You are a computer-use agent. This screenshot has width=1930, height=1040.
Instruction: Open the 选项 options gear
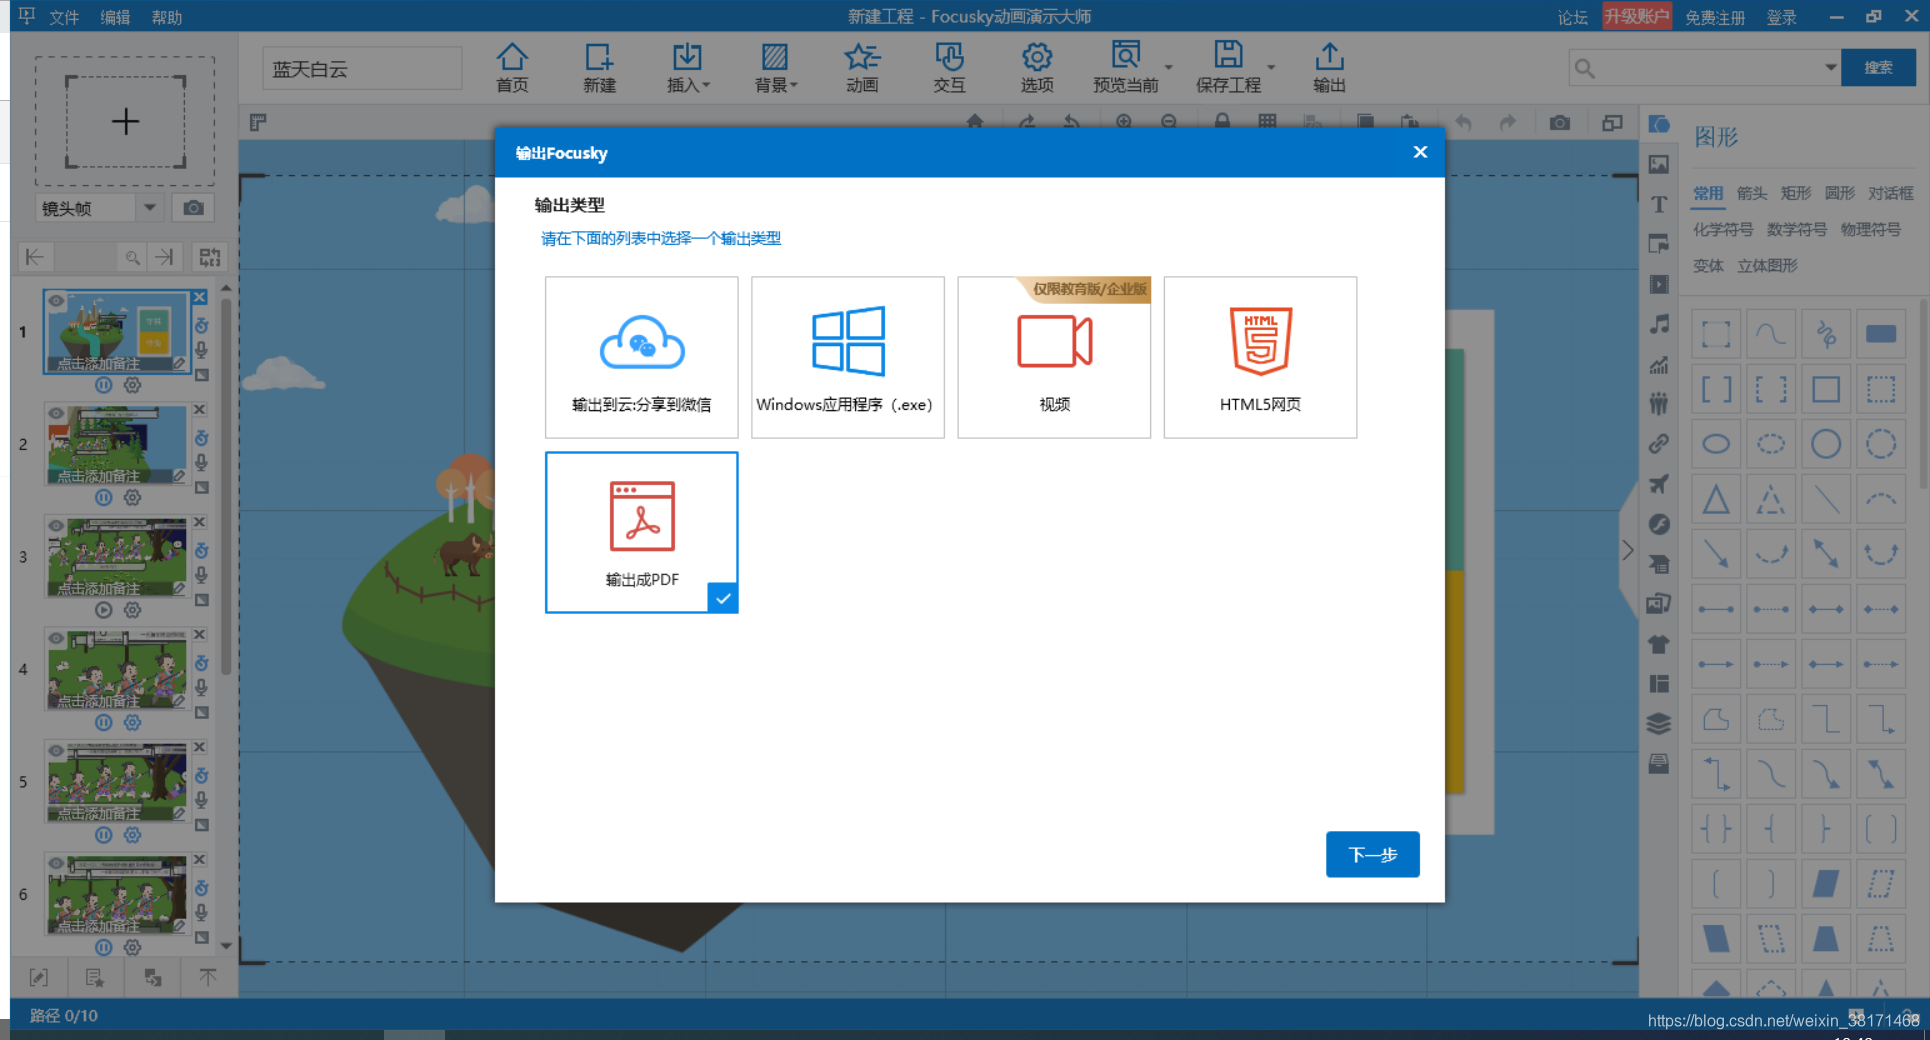click(1037, 68)
